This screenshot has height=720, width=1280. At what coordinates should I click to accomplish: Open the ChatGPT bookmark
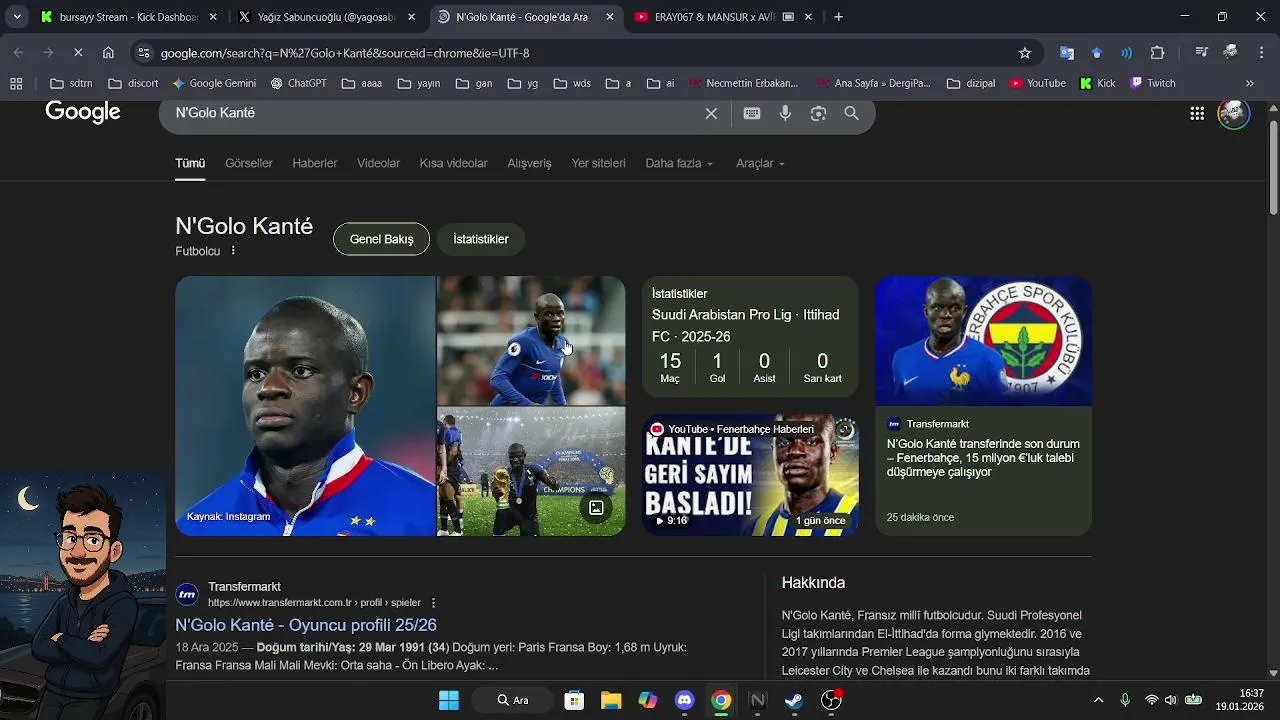pos(298,83)
